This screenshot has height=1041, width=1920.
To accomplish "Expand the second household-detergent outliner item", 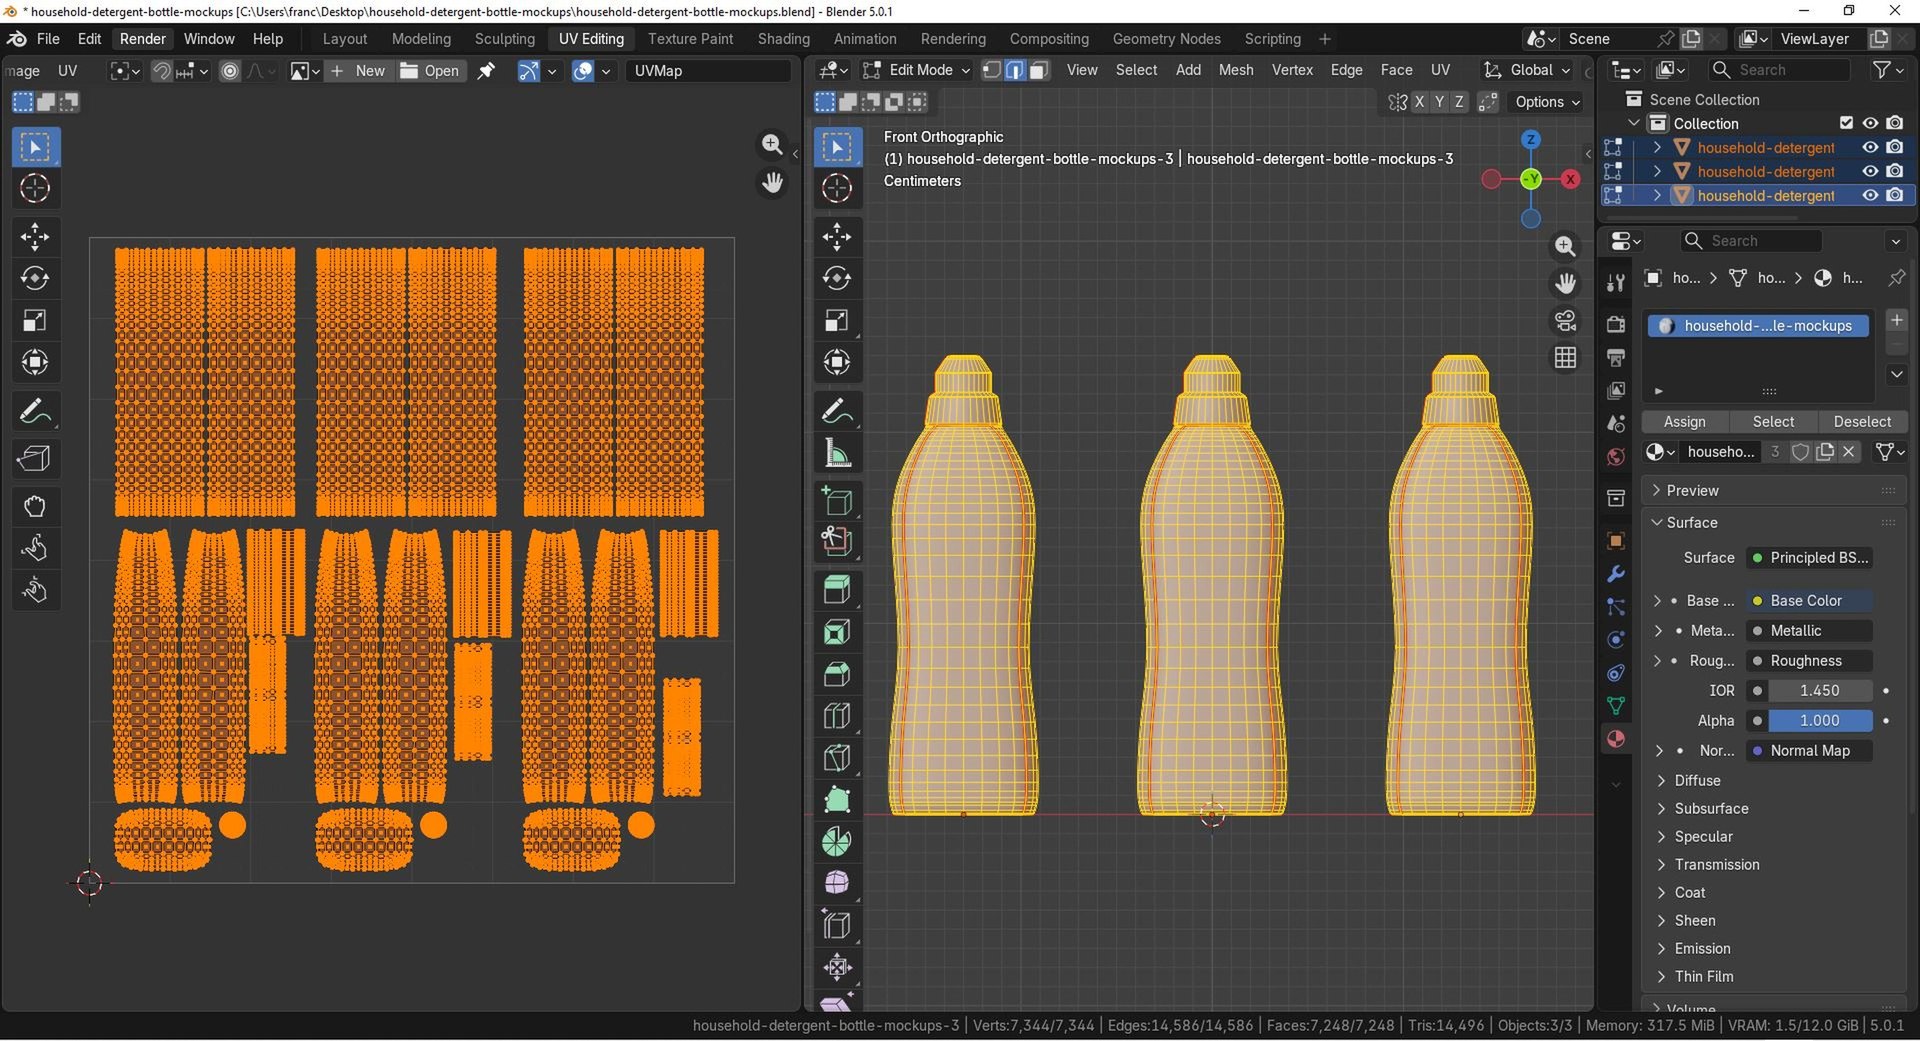I will point(1657,171).
